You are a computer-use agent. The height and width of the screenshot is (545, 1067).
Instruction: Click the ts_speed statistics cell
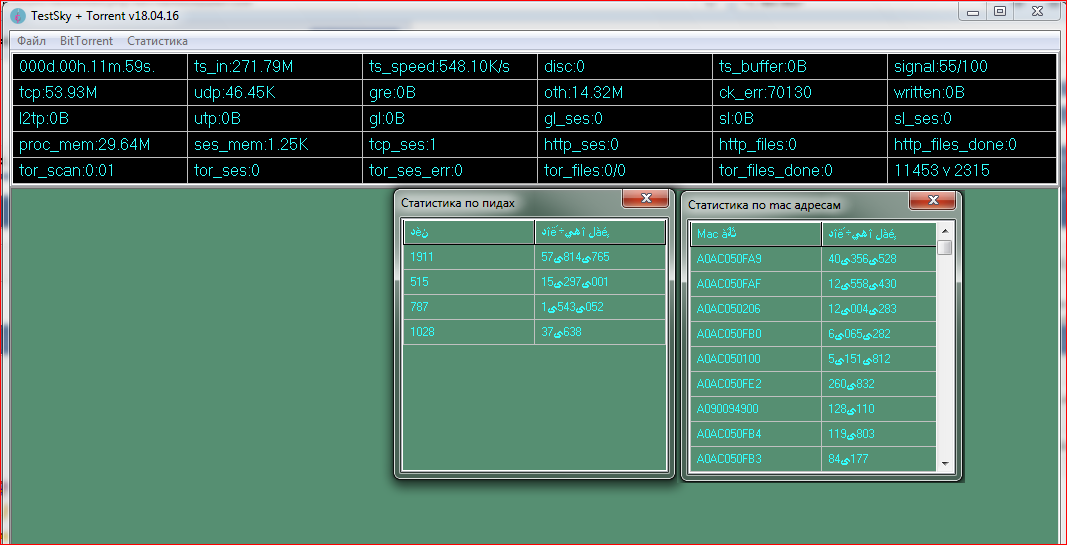pyautogui.click(x=449, y=67)
